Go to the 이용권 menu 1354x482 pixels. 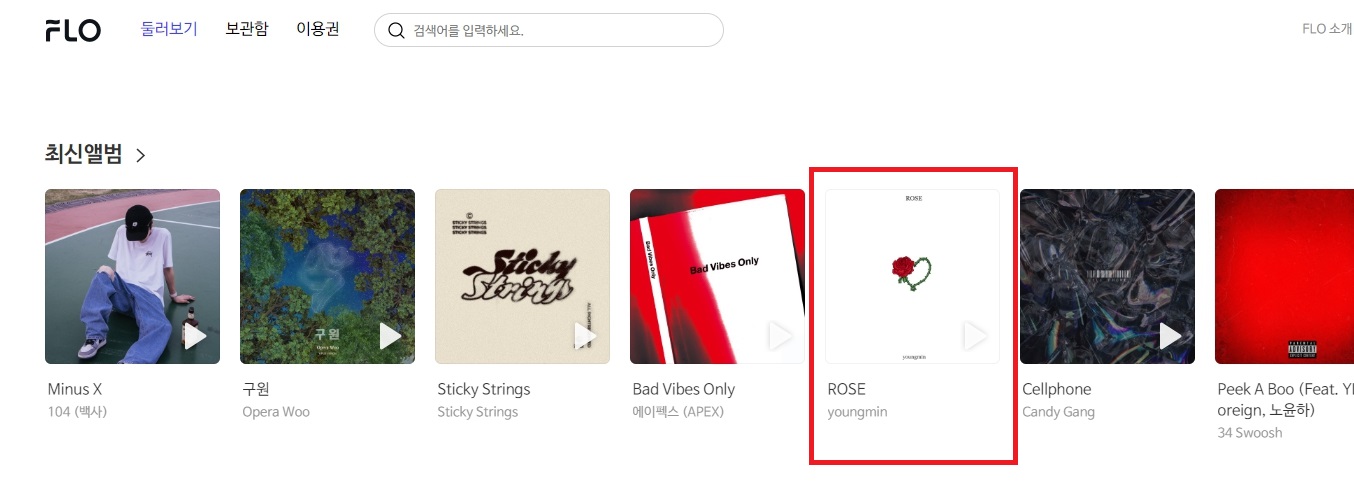[x=318, y=29]
